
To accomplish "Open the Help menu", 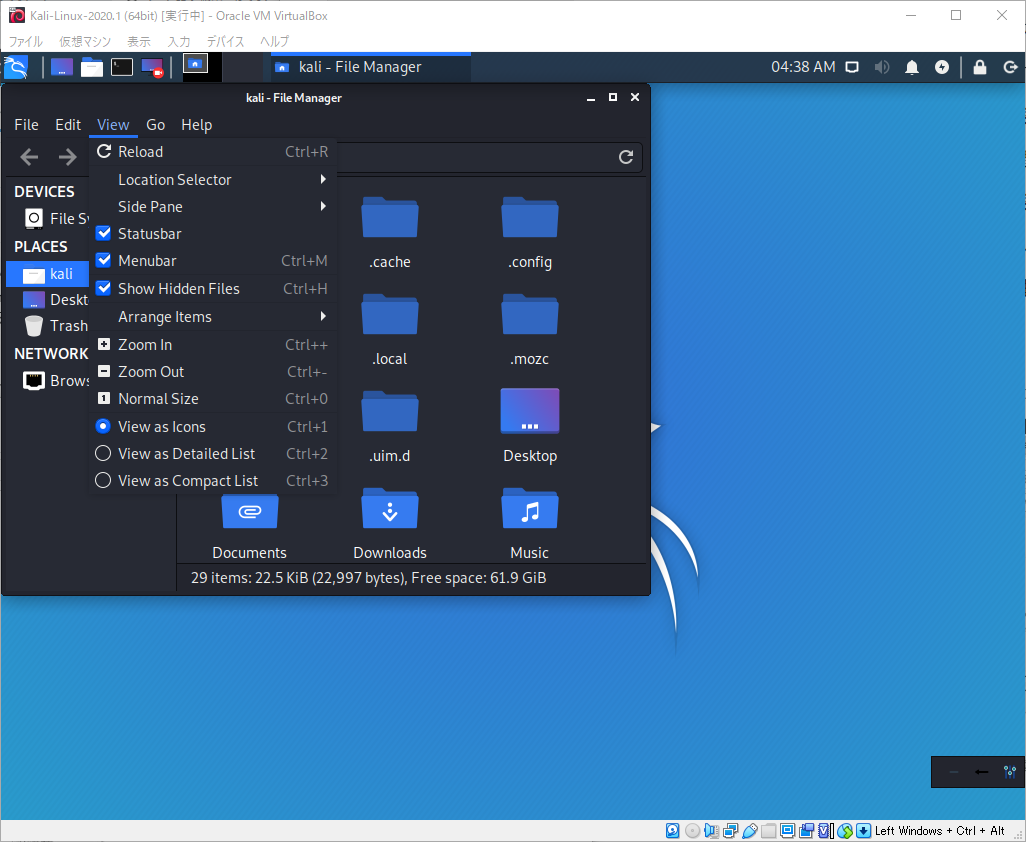I will point(196,124).
